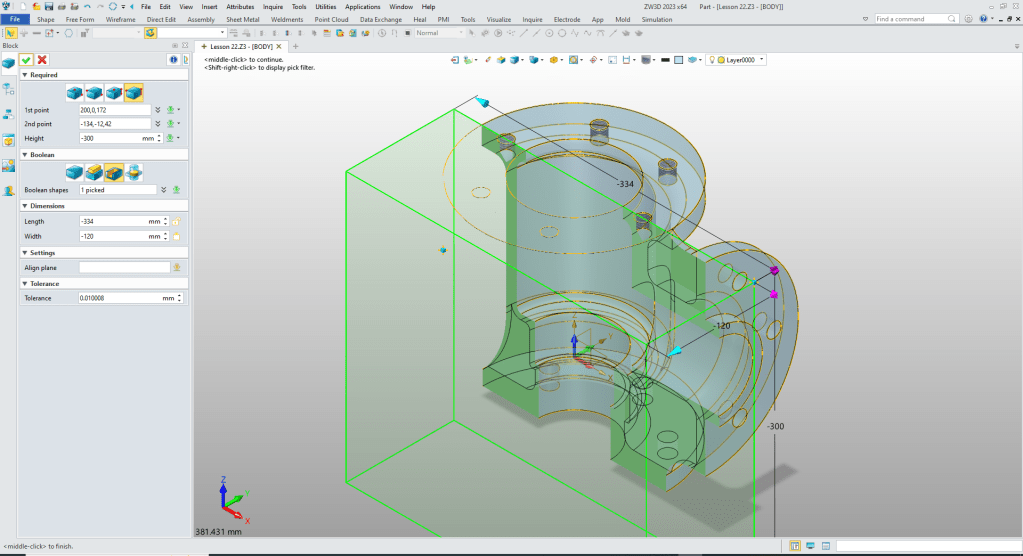The width and height of the screenshot is (1023, 556).
Task: Toggle the lock beside Width dimension
Action: [176, 236]
